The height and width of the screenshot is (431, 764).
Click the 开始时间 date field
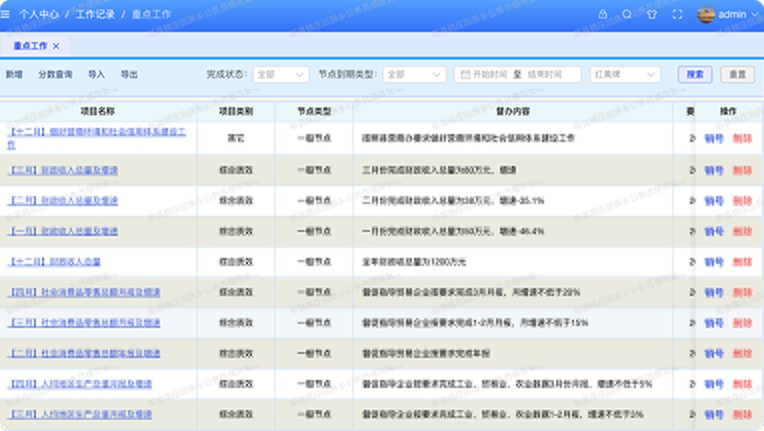[x=490, y=75]
